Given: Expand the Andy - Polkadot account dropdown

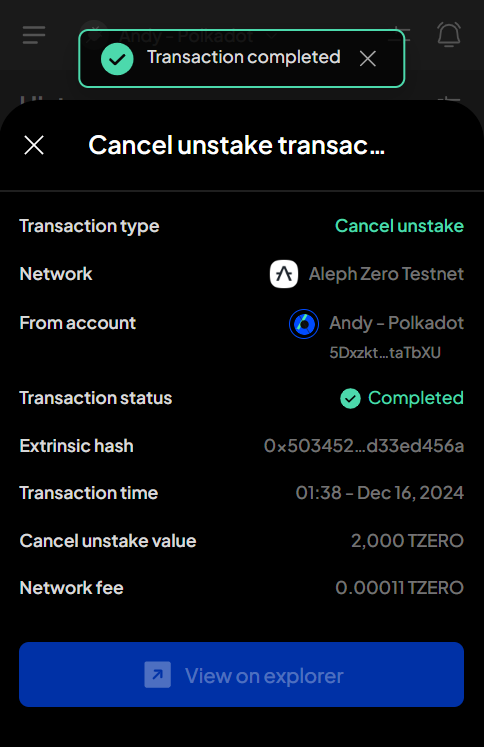Looking at the screenshot, I should pos(272,36).
